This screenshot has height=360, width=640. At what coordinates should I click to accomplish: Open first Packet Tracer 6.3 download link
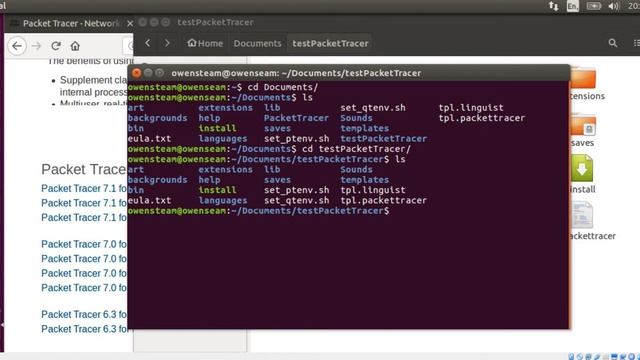point(84,314)
